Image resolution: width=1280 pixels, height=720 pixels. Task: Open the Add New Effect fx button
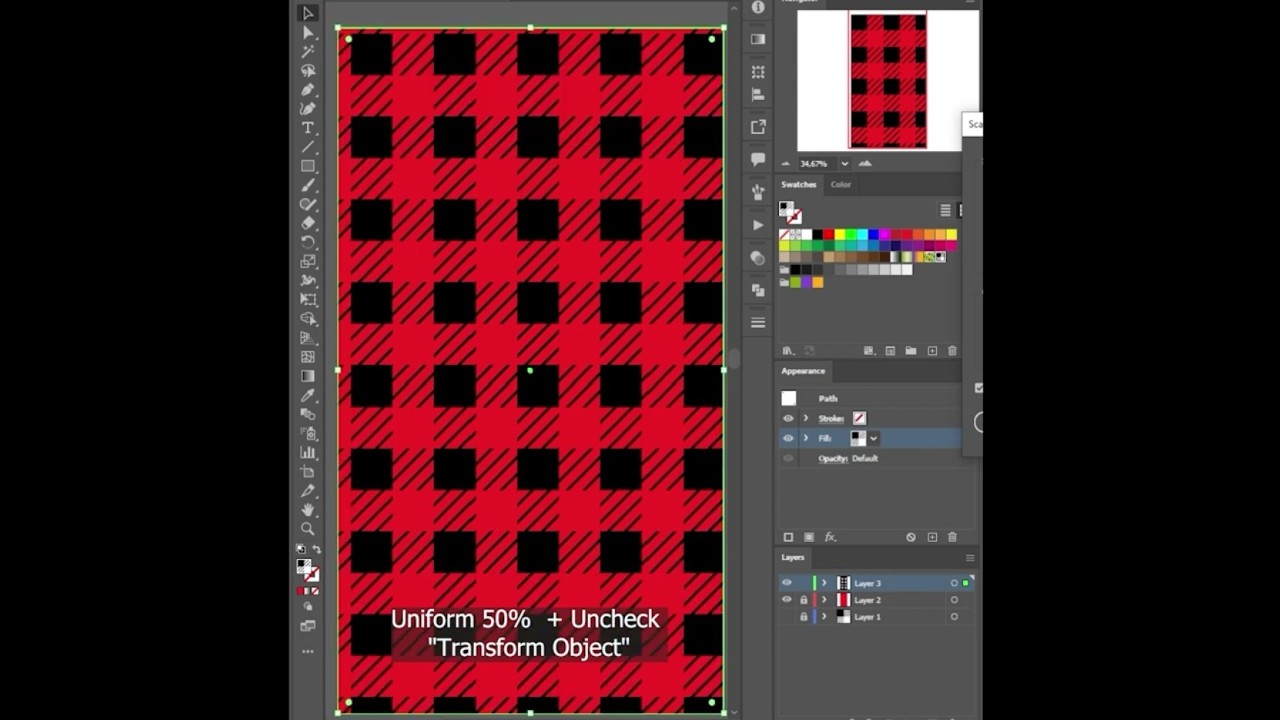click(x=831, y=537)
